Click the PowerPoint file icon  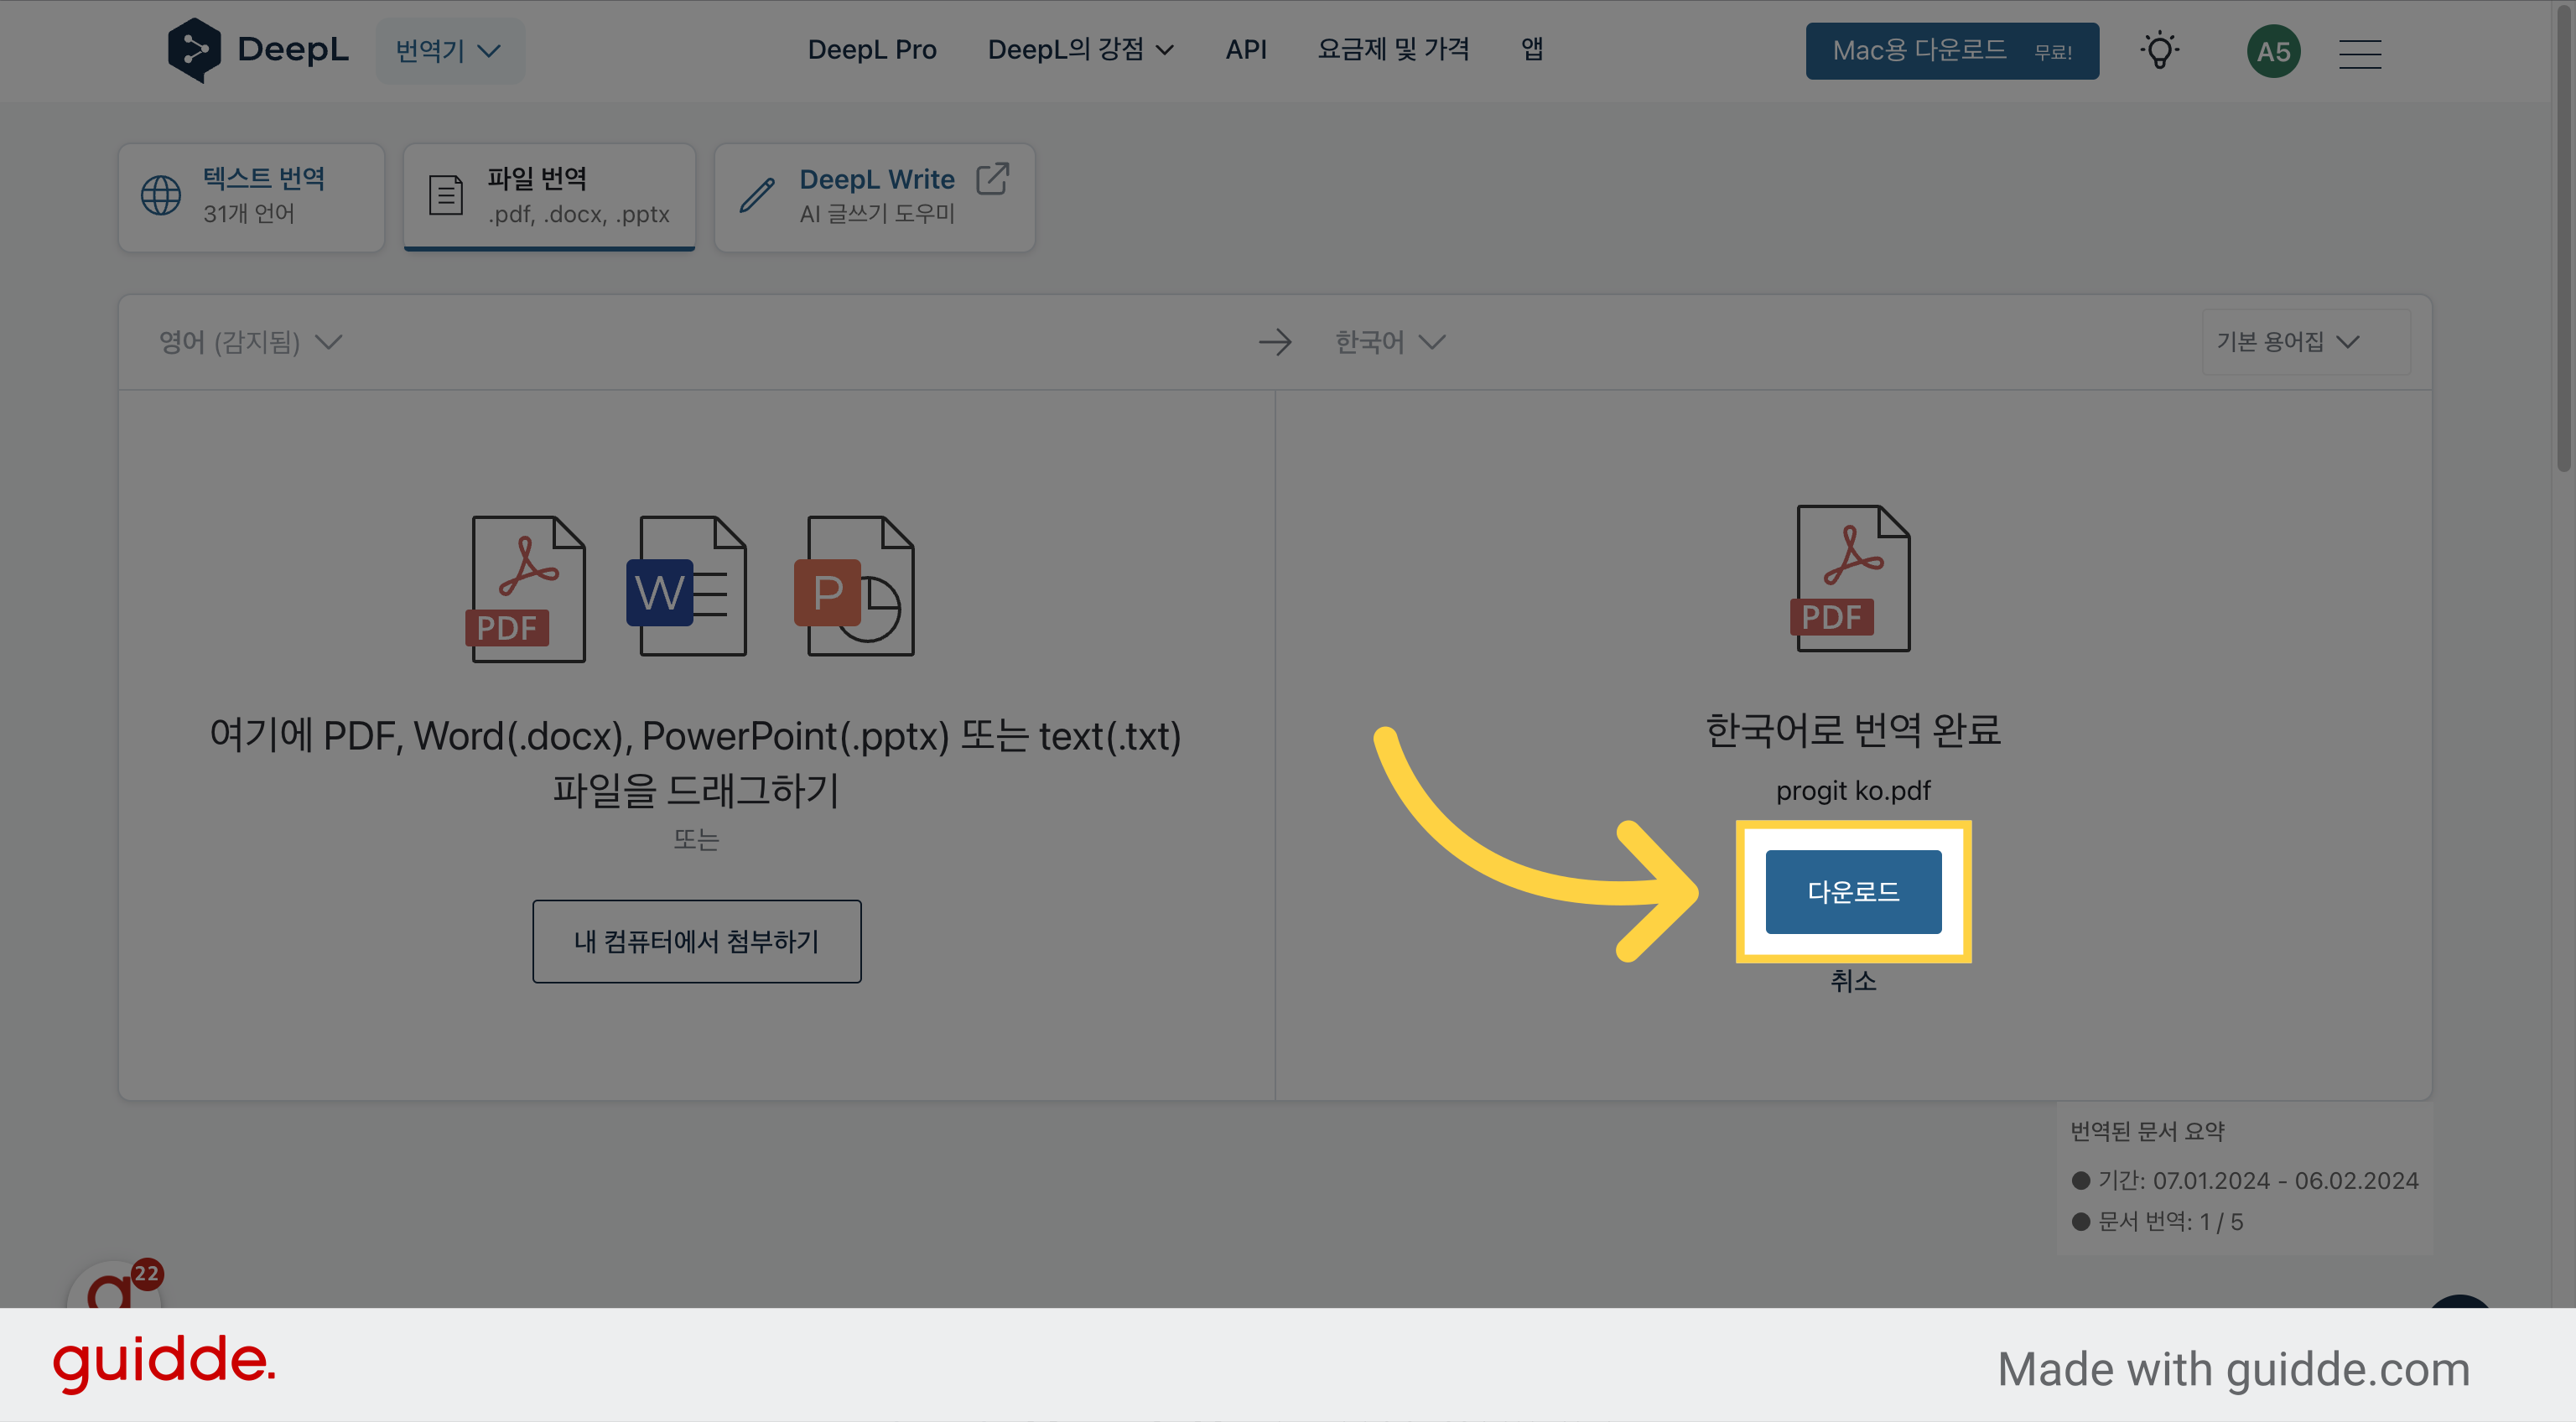(x=855, y=587)
